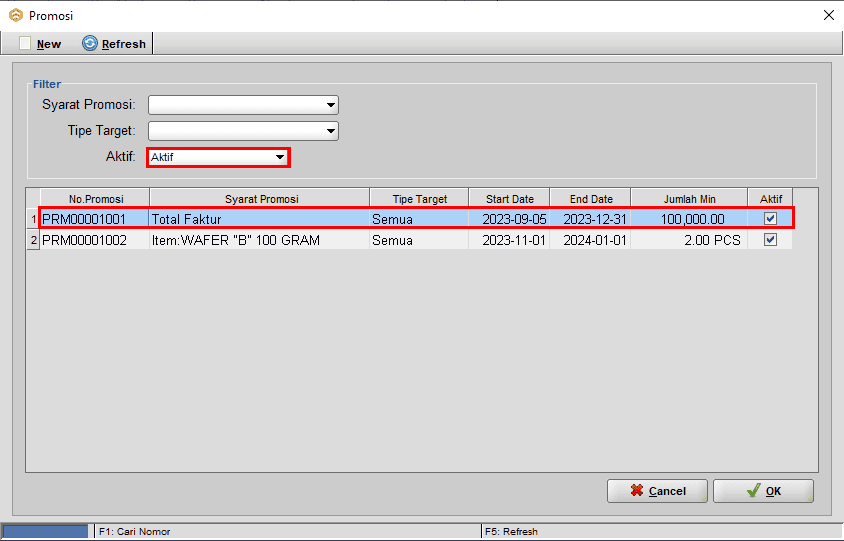Click the Aktif column header
Viewport: 844px width, 541px height.
coord(770,199)
